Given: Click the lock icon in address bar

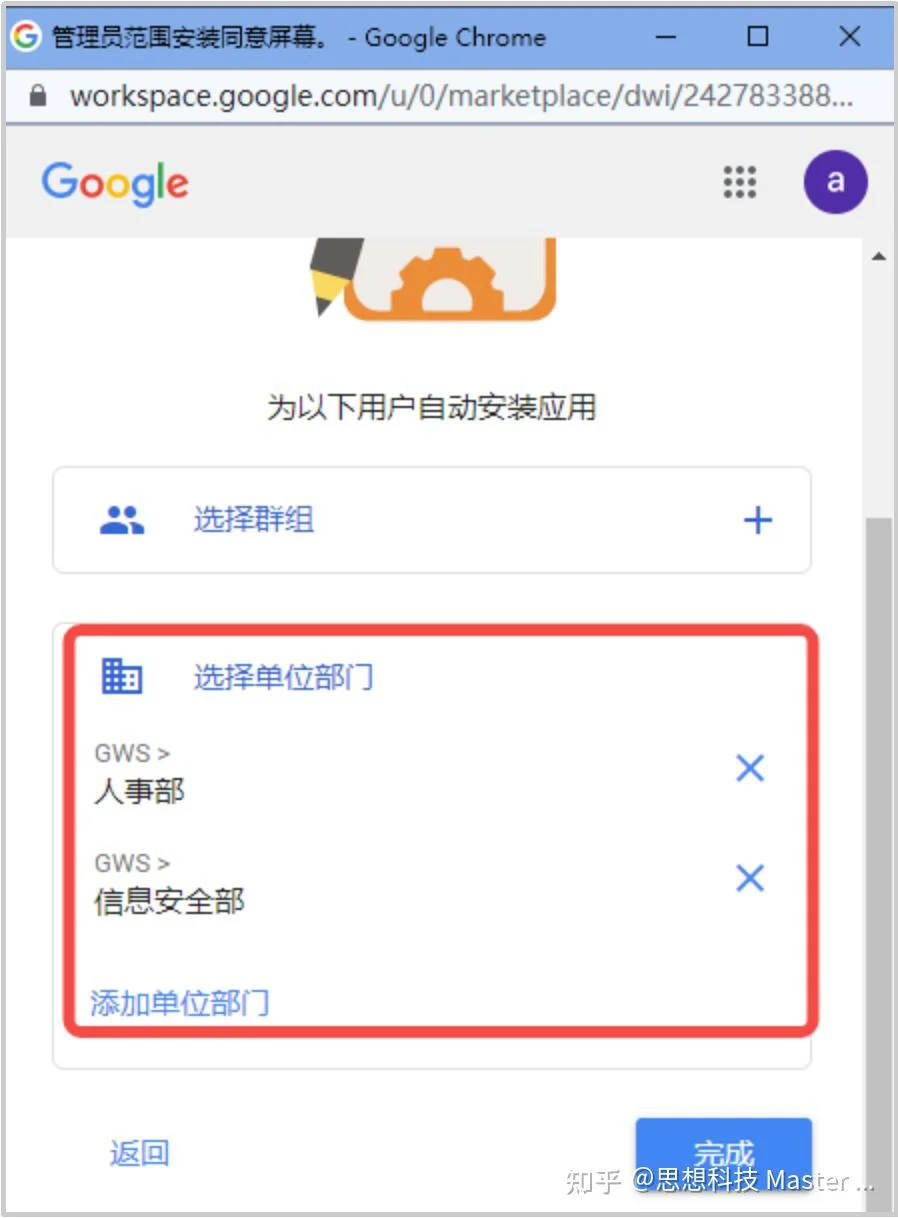Looking at the screenshot, I should (38, 96).
